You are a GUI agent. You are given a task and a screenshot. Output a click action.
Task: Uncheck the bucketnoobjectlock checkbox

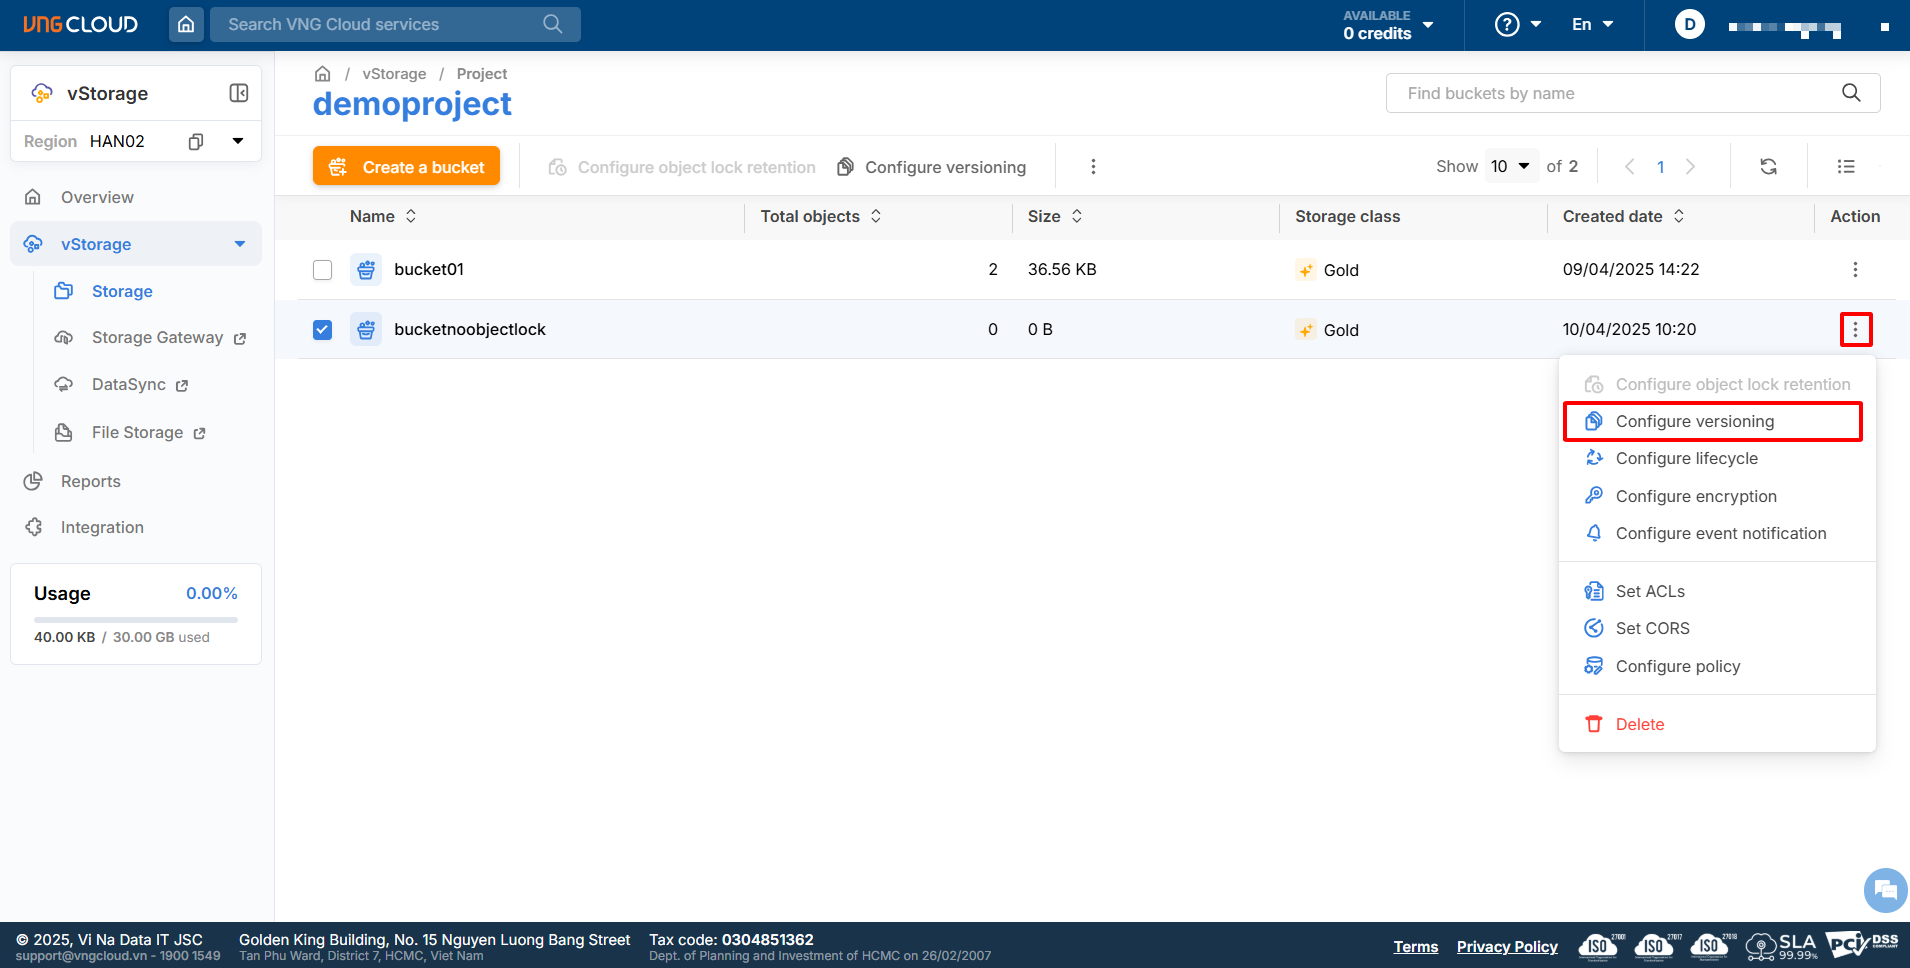tap(322, 330)
